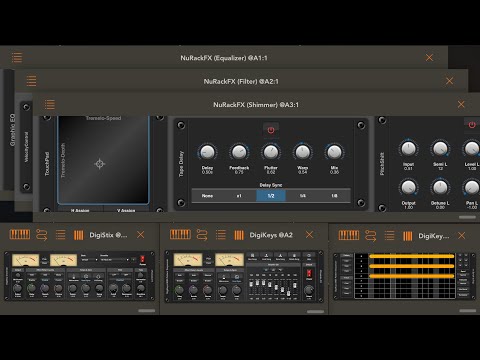
Task: Click the middle orange note bar in the sequencer grid
Action: 412,266
